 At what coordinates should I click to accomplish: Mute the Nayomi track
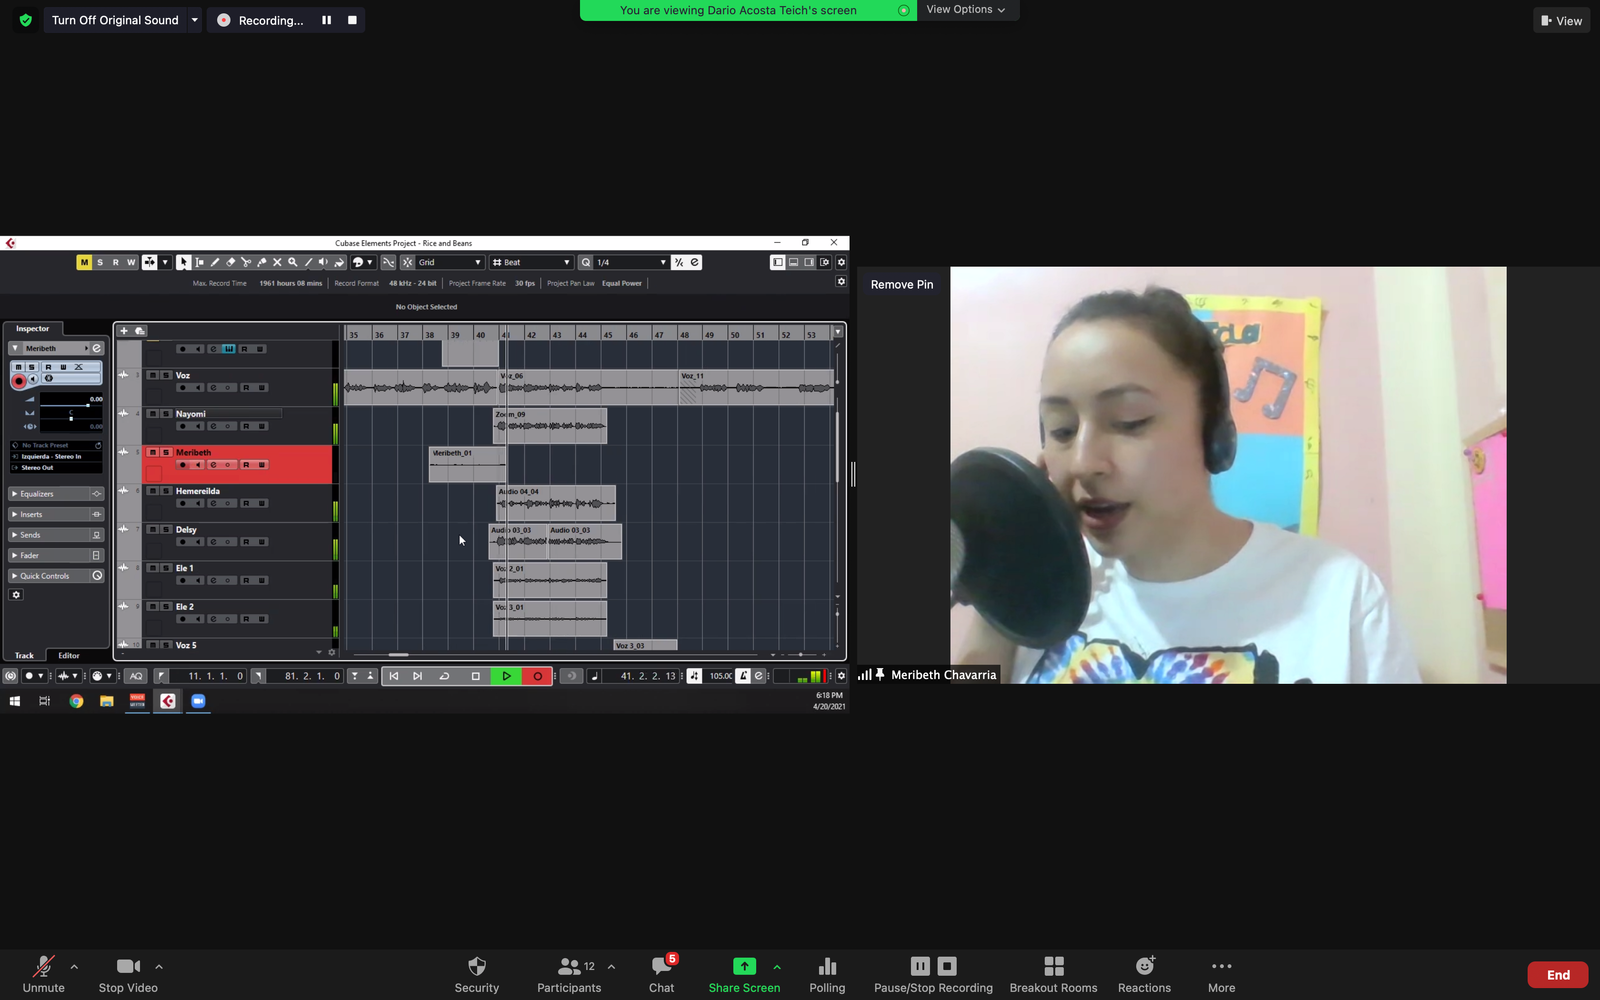tap(152, 414)
